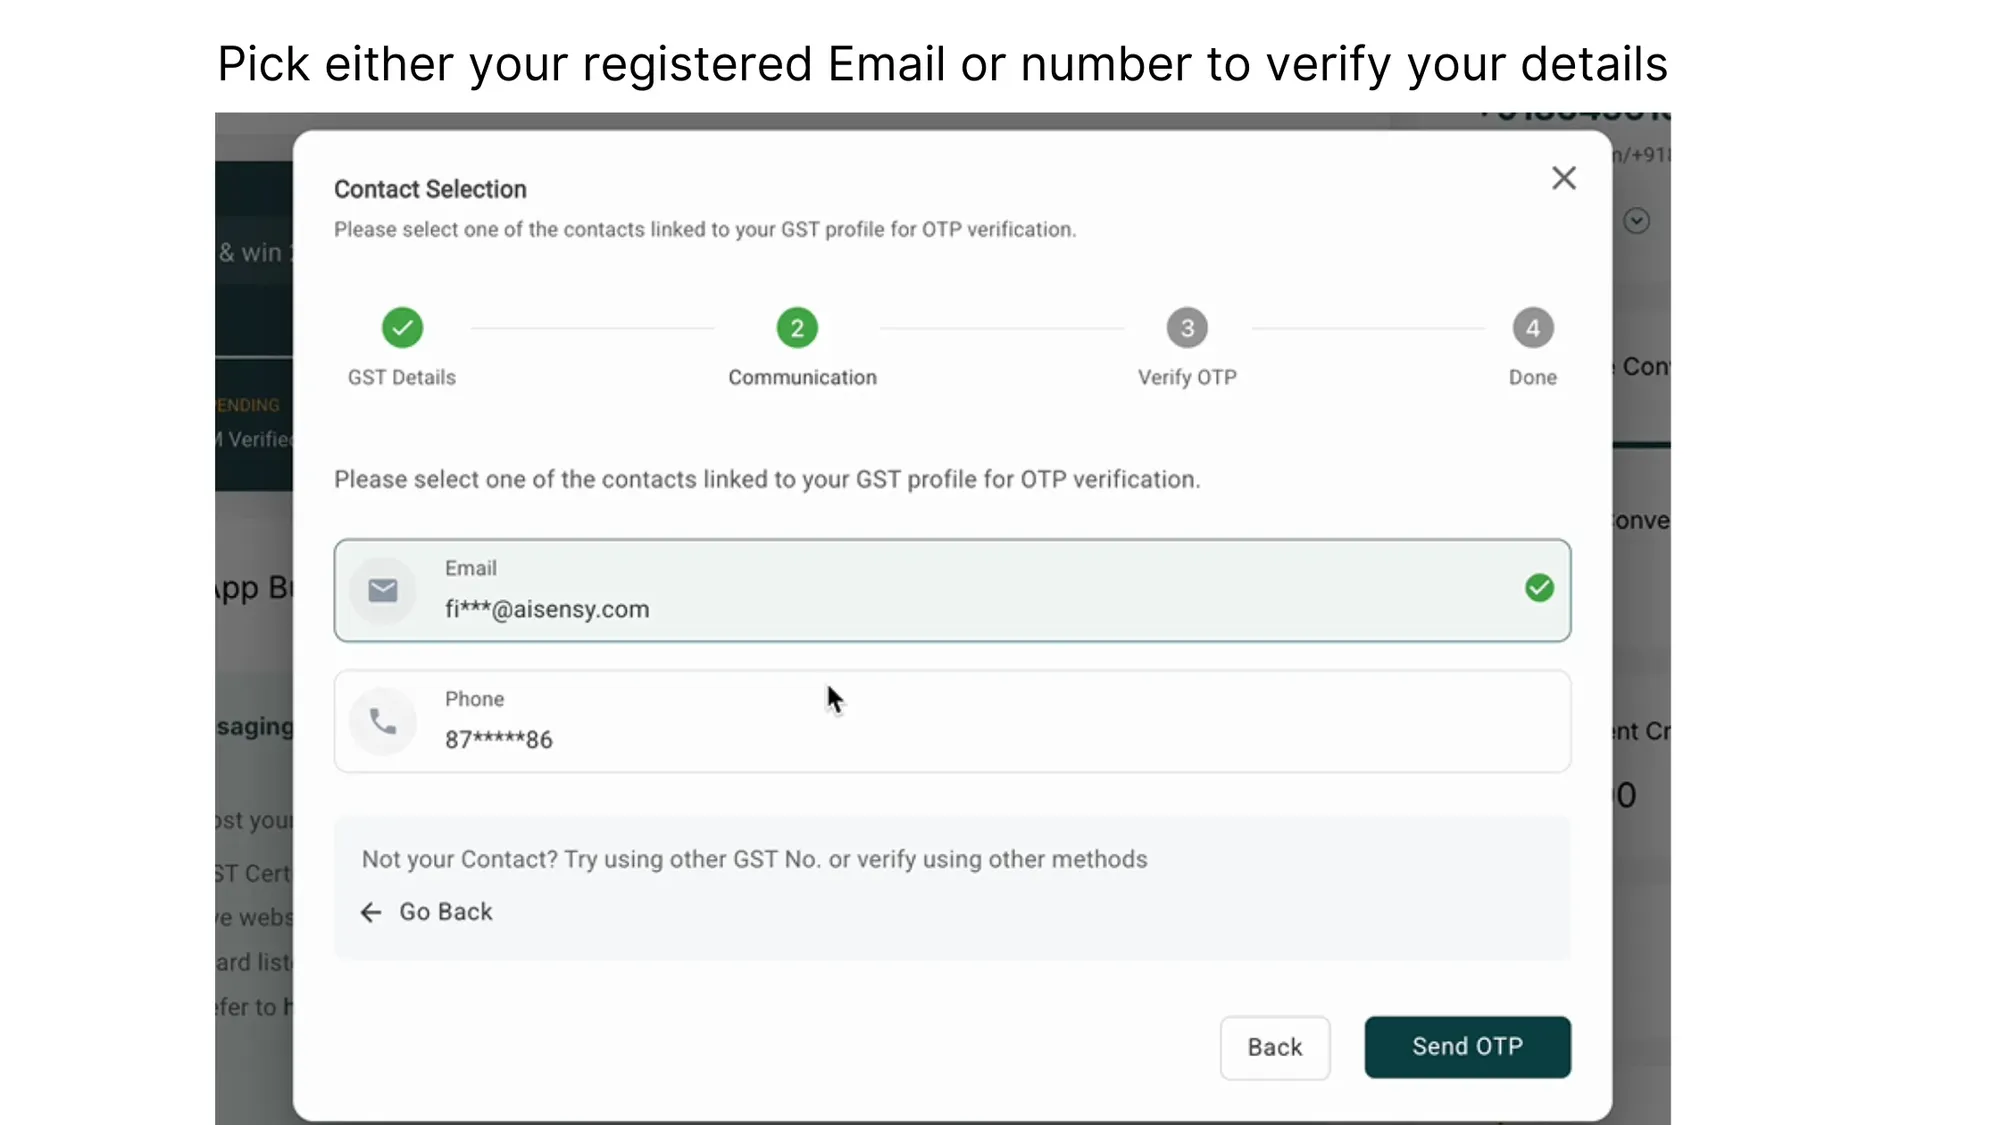Close the Contact Selection dialog
Screen dimensions: 2000x1125
[1563, 177]
